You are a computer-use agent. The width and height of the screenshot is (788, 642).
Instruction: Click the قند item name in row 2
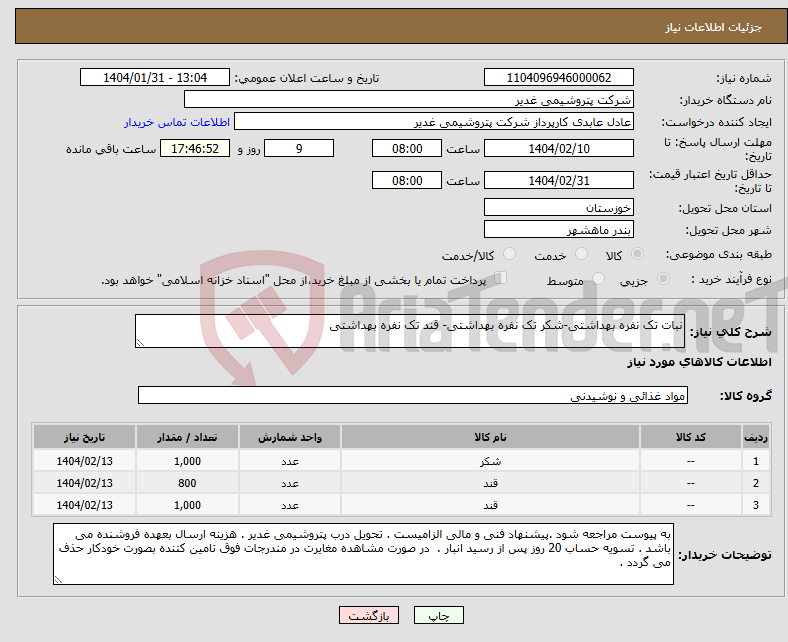[x=490, y=483]
